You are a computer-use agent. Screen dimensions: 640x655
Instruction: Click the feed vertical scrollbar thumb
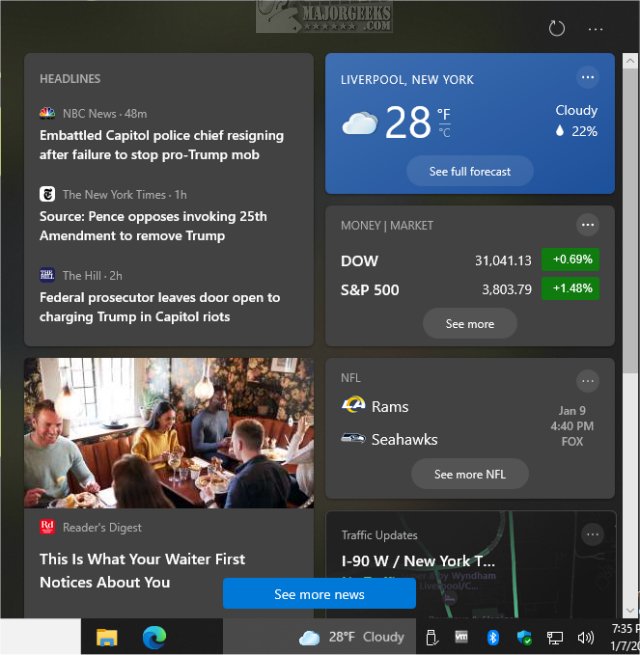pos(630,221)
